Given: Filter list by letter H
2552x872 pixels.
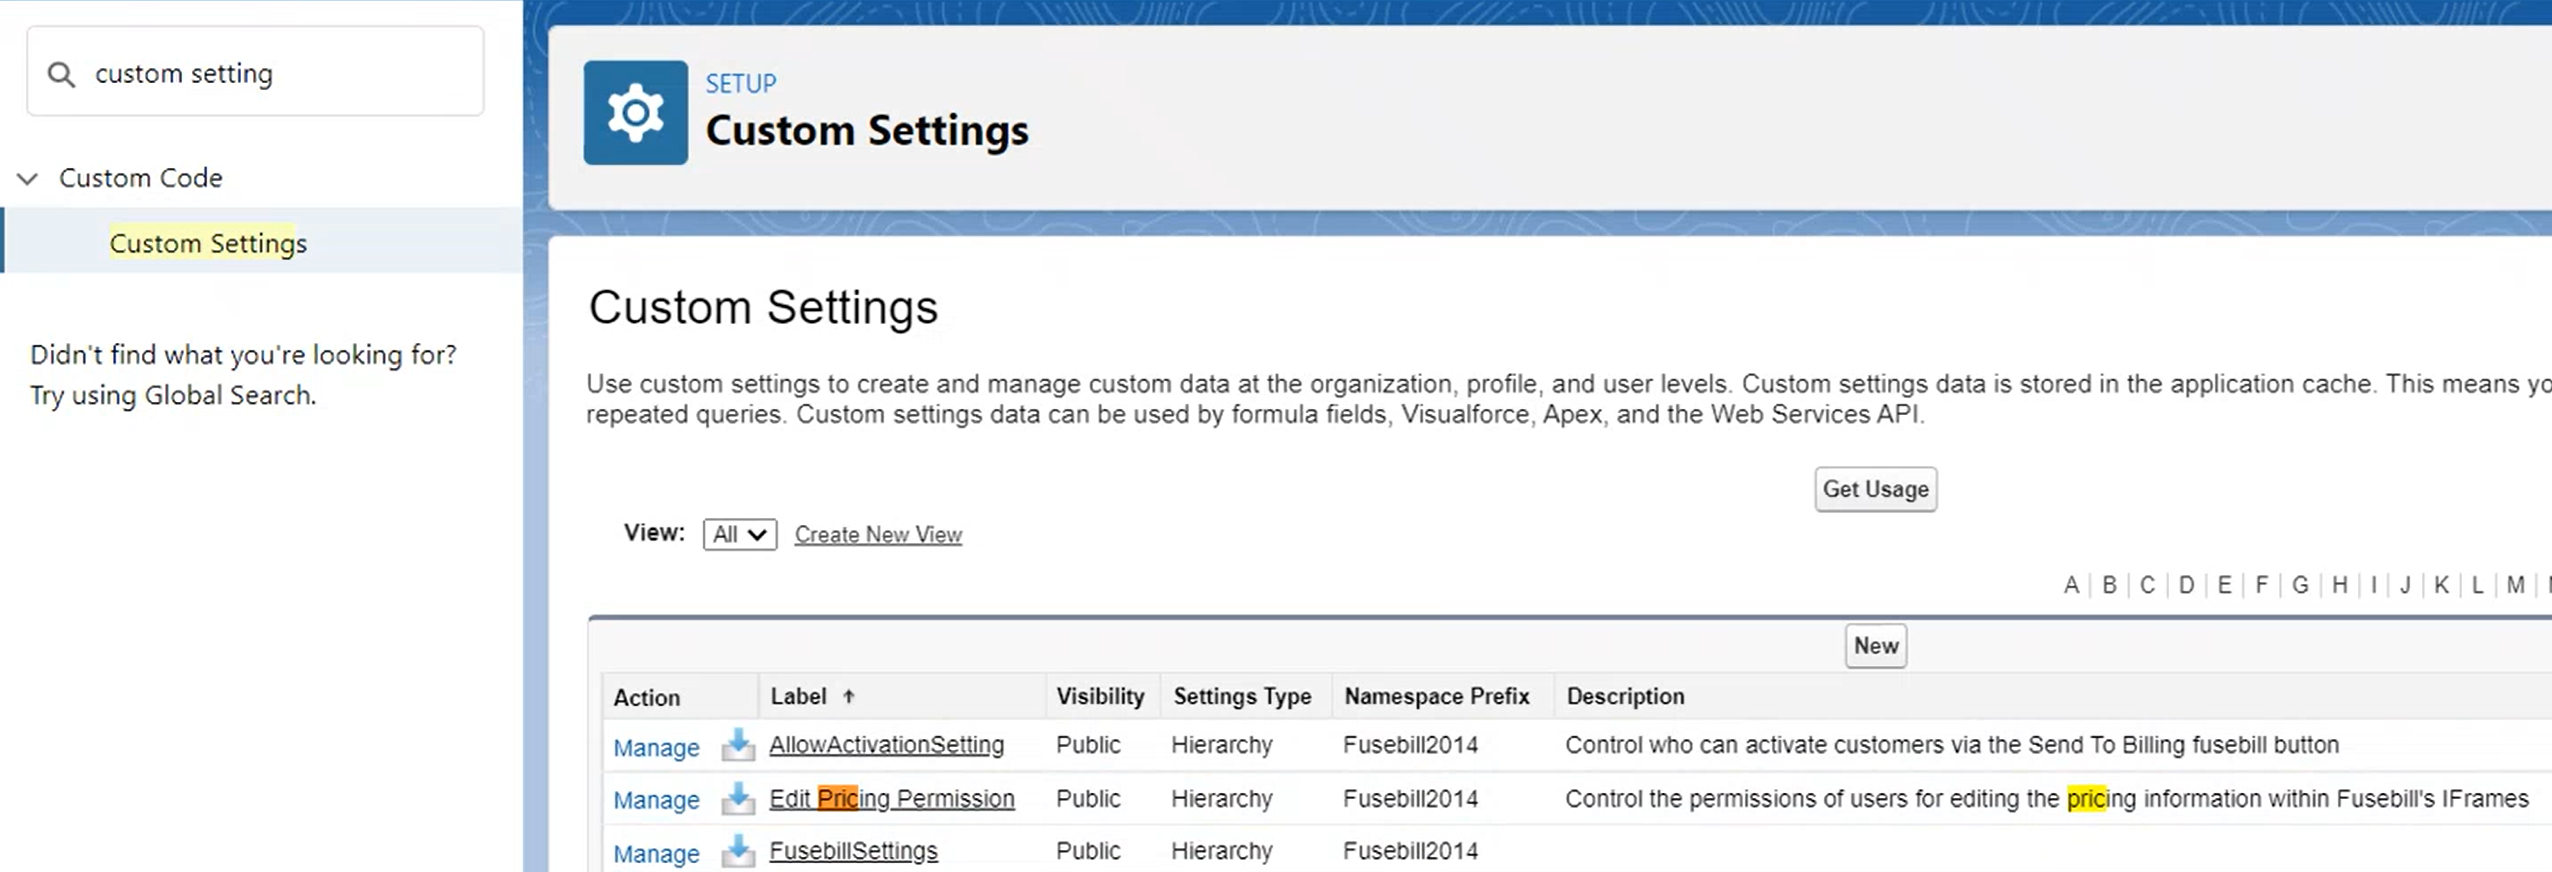Looking at the screenshot, I should point(2340,585).
